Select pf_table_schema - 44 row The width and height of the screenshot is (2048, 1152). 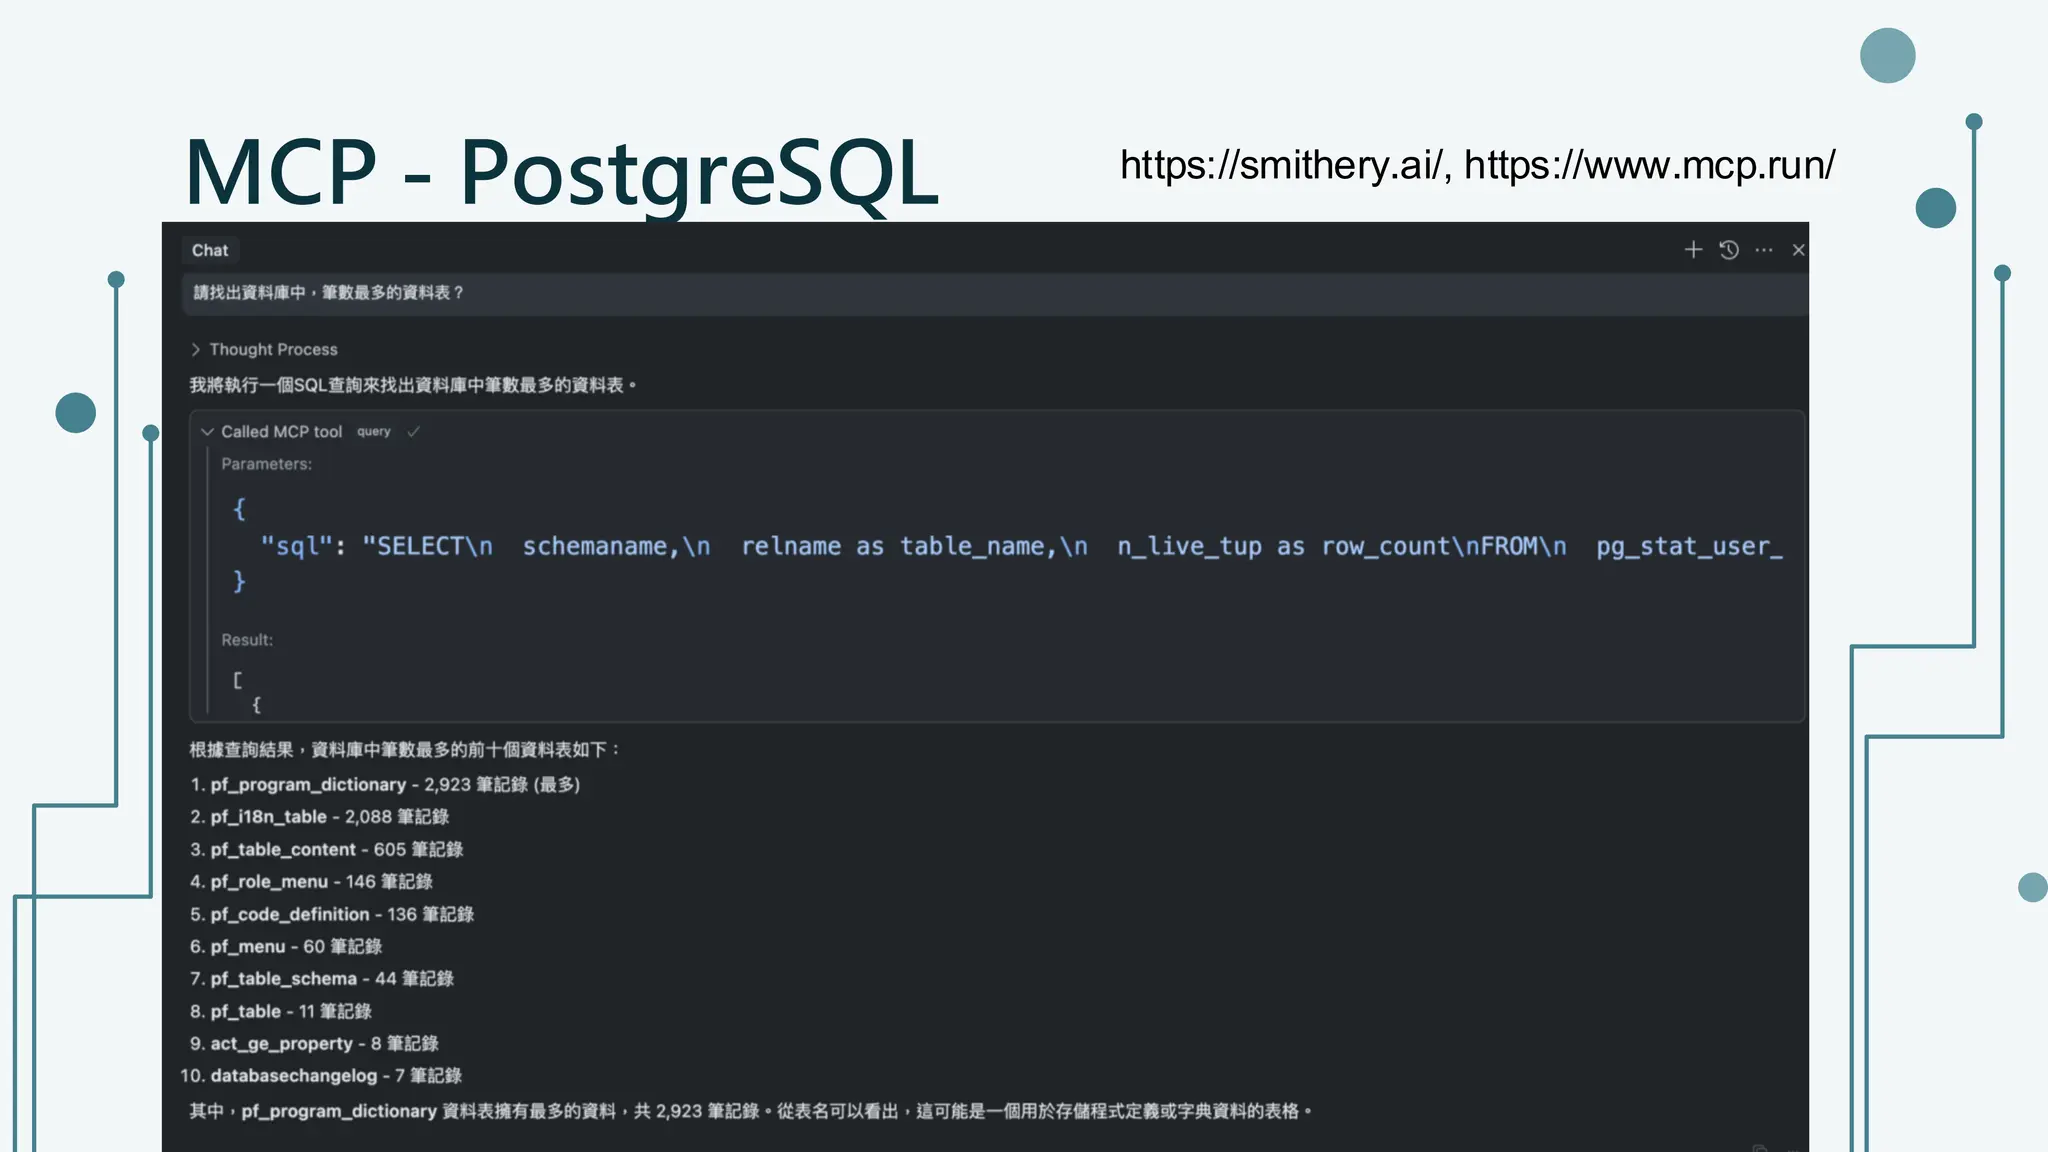pos(321,979)
